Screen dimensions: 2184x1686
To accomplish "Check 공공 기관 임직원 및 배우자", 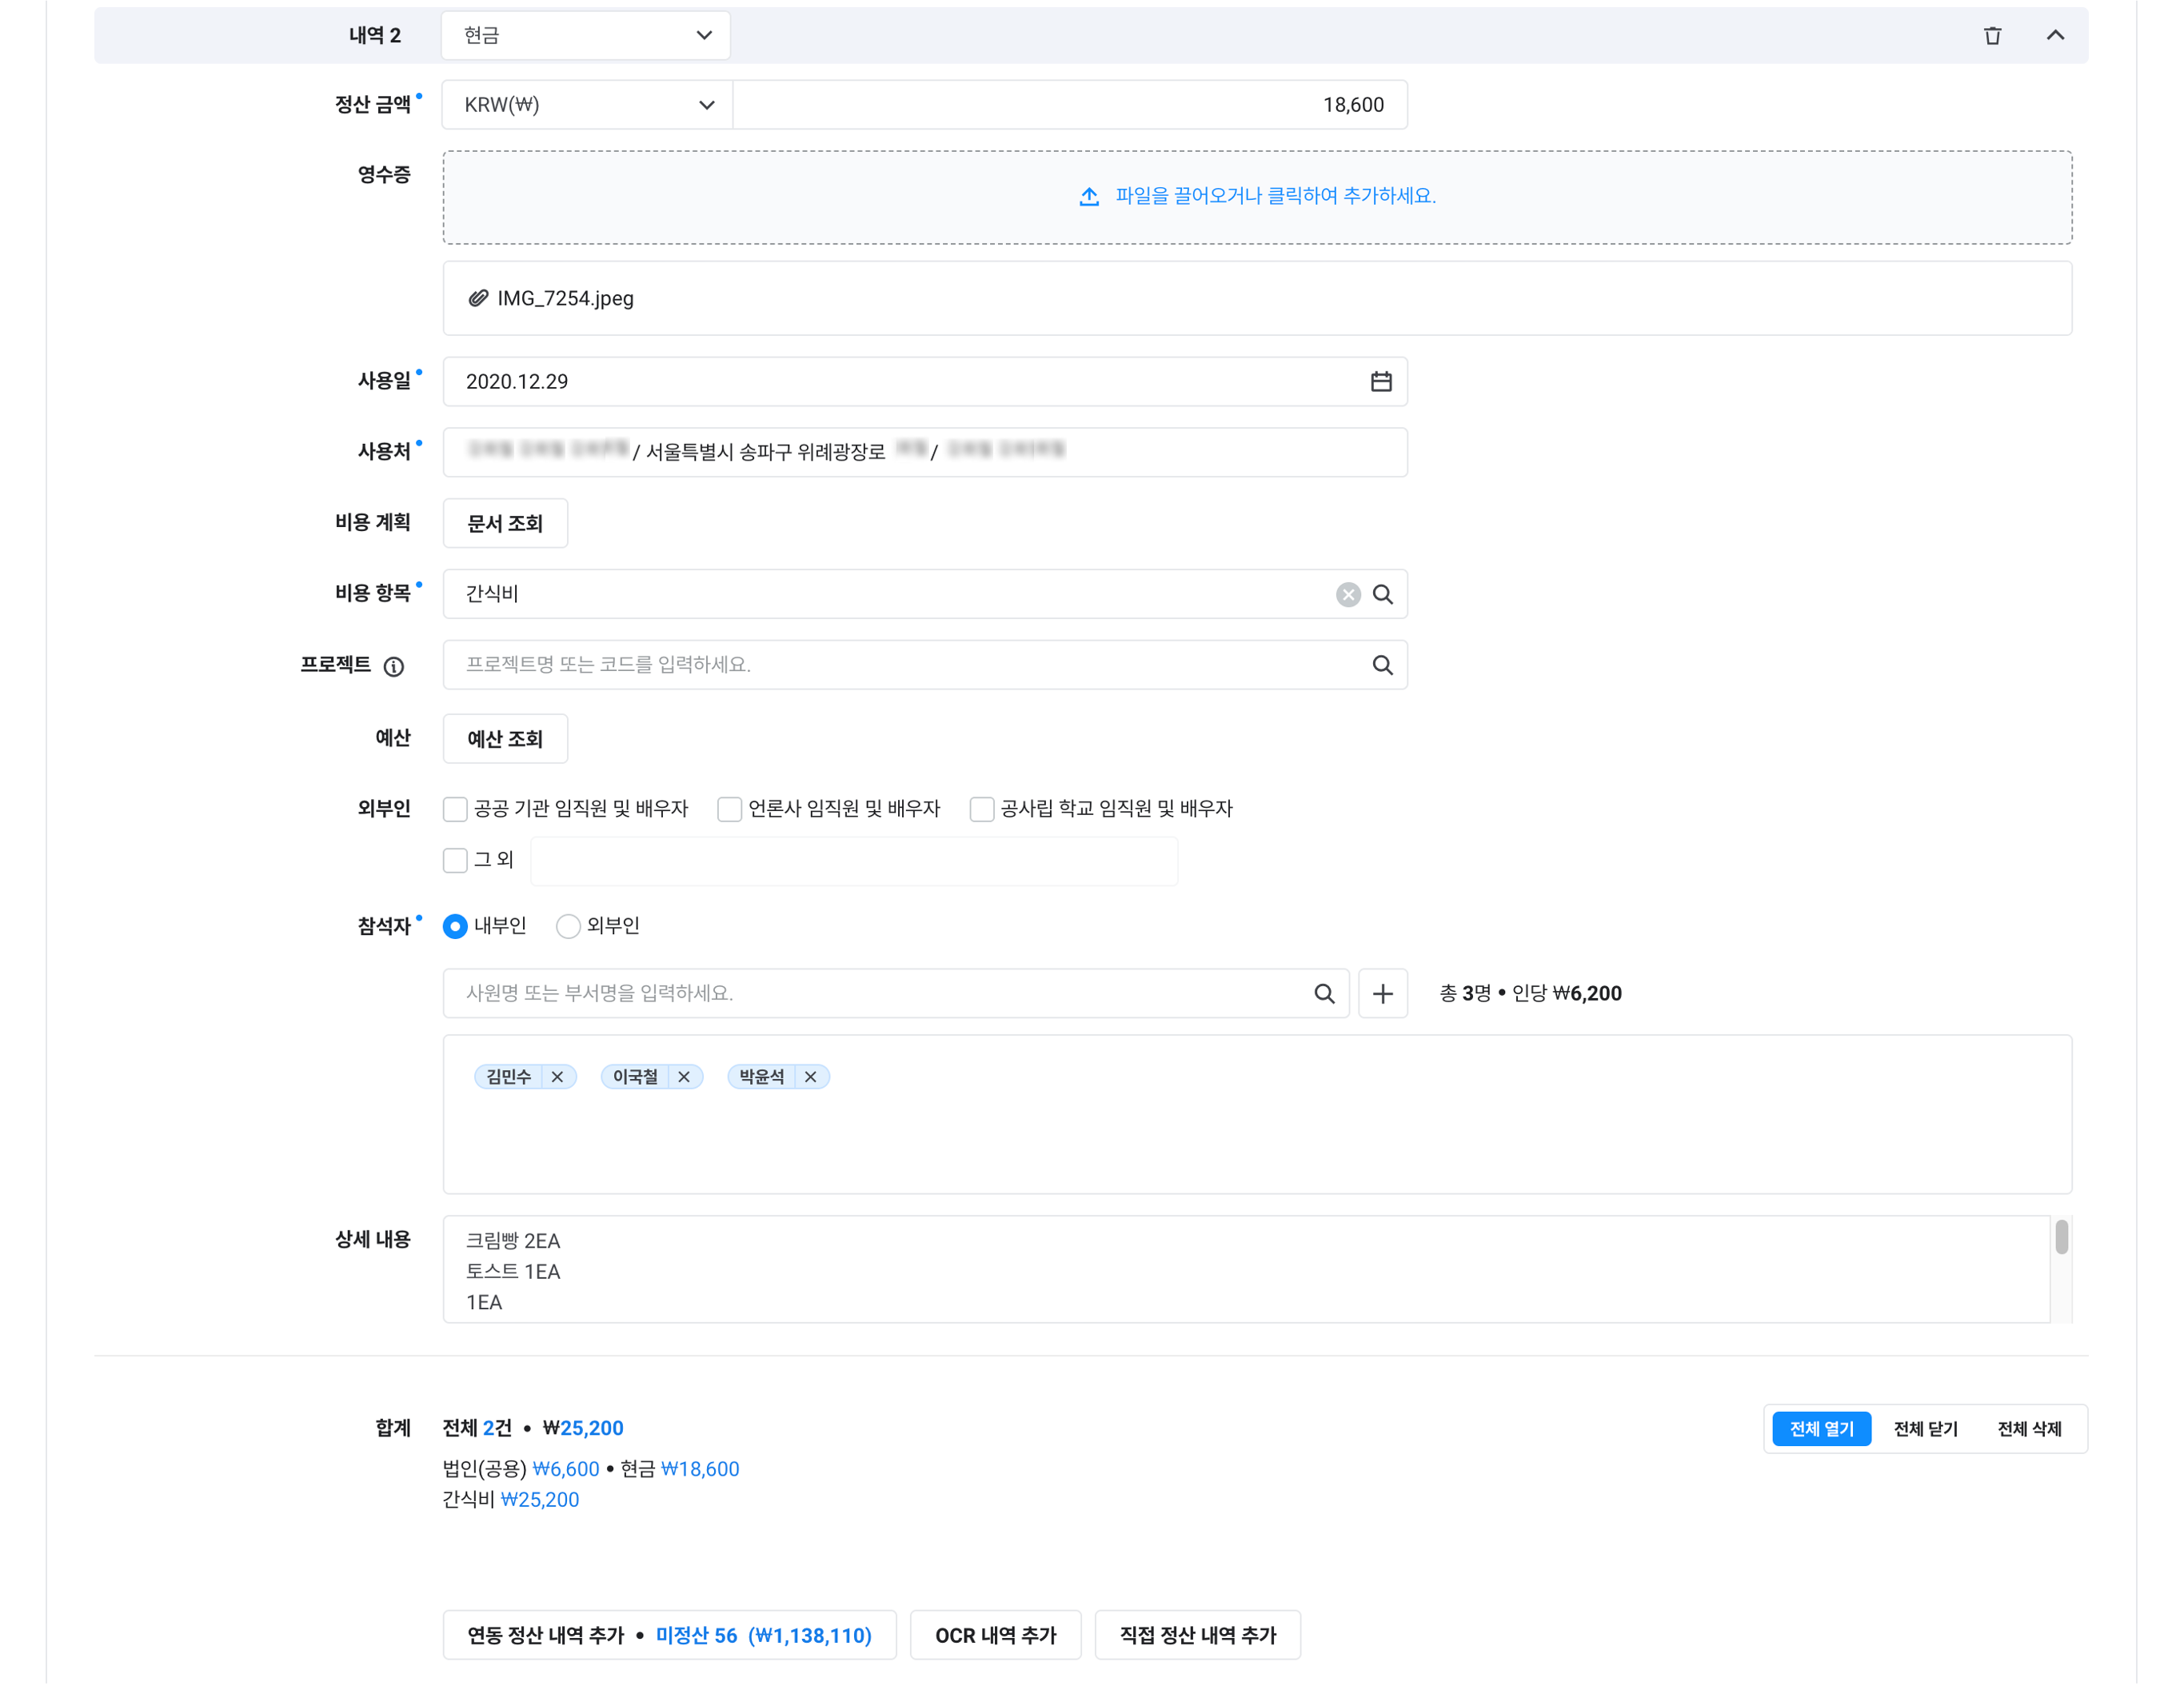I will (x=455, y=809).
